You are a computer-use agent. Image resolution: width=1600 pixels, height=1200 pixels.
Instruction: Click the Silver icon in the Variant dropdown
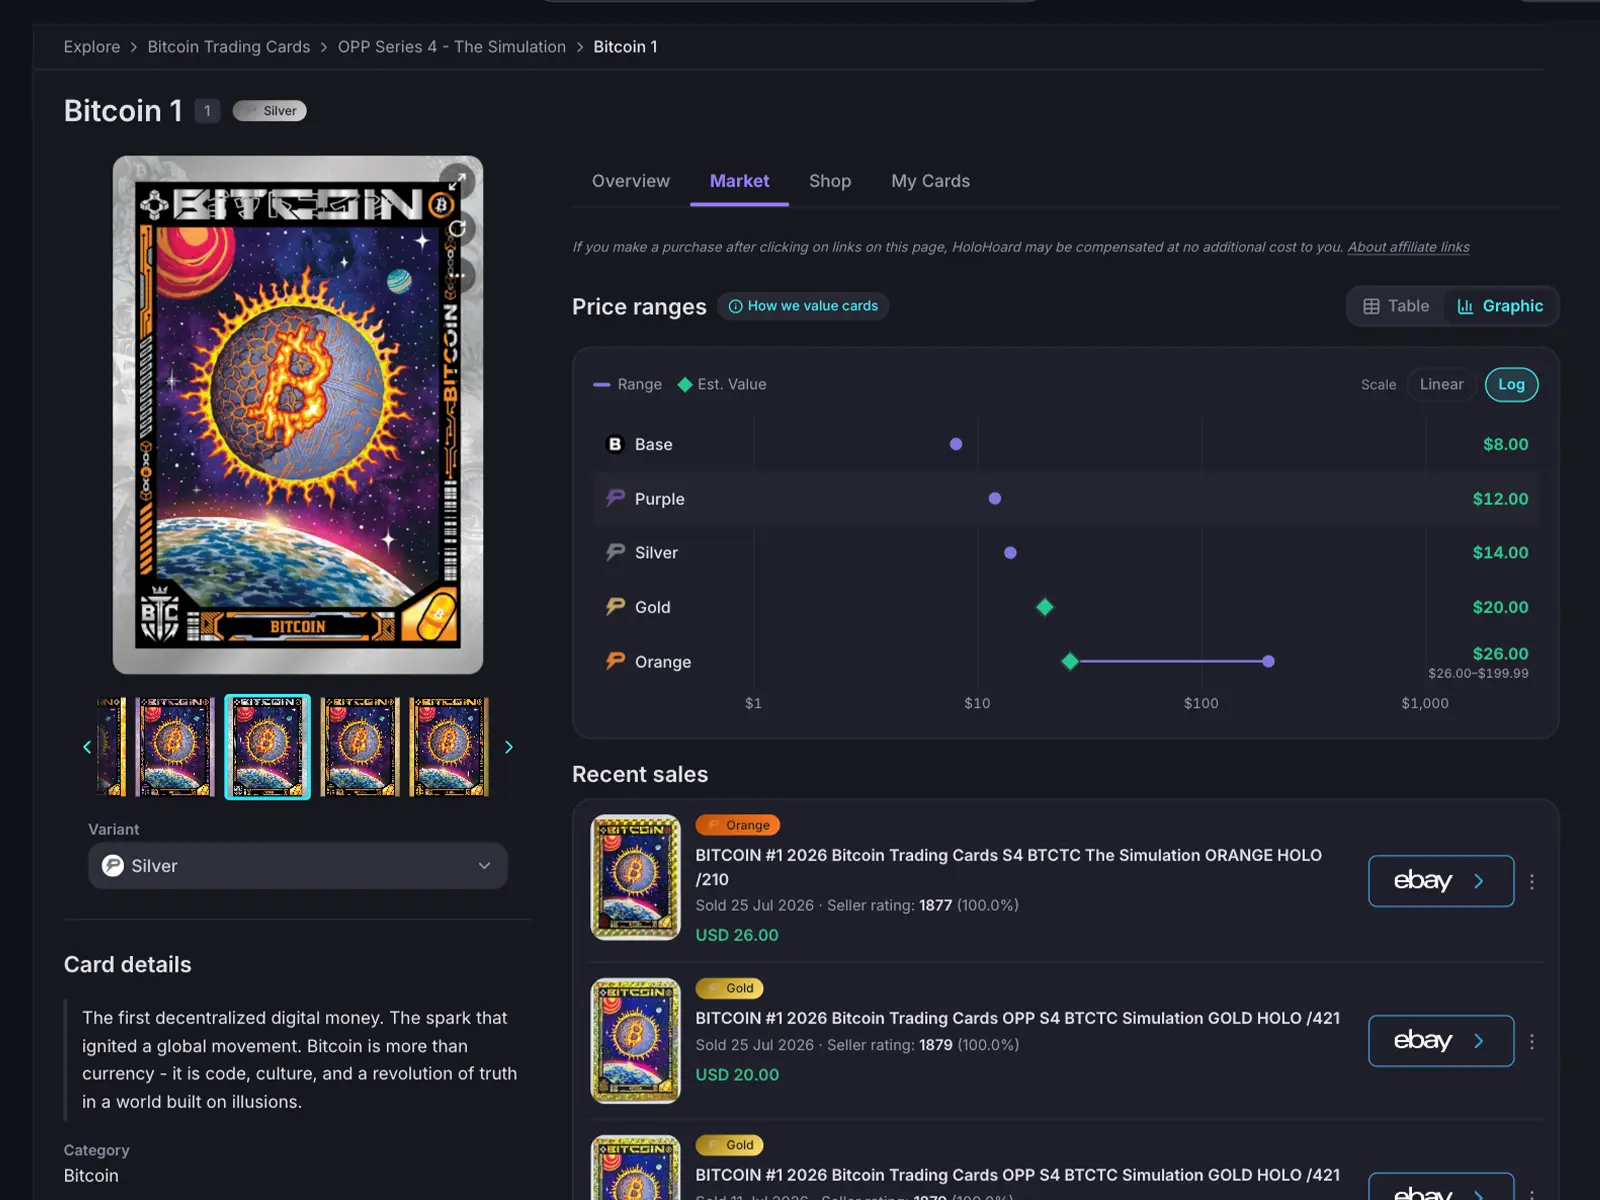[113, 865]
